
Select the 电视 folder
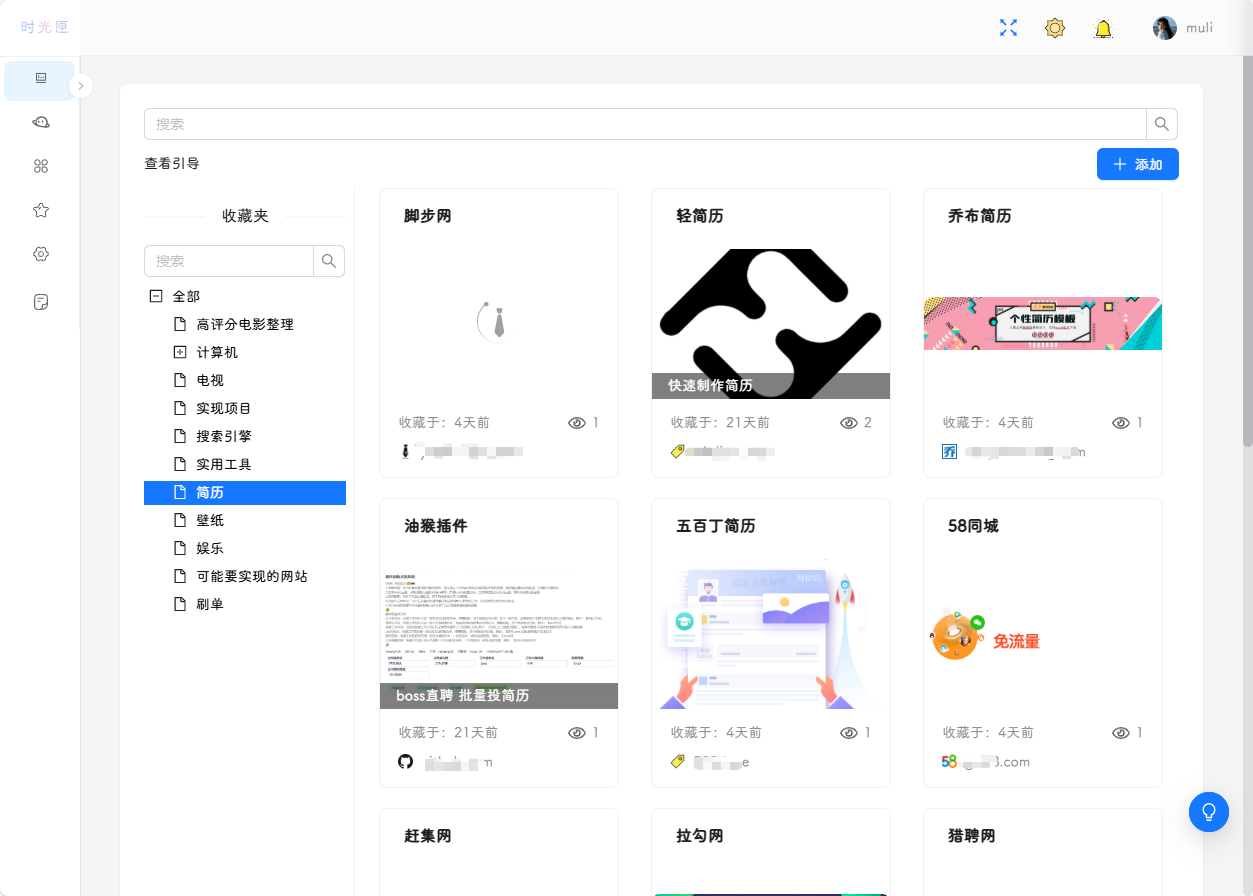[x=210, y=380]
